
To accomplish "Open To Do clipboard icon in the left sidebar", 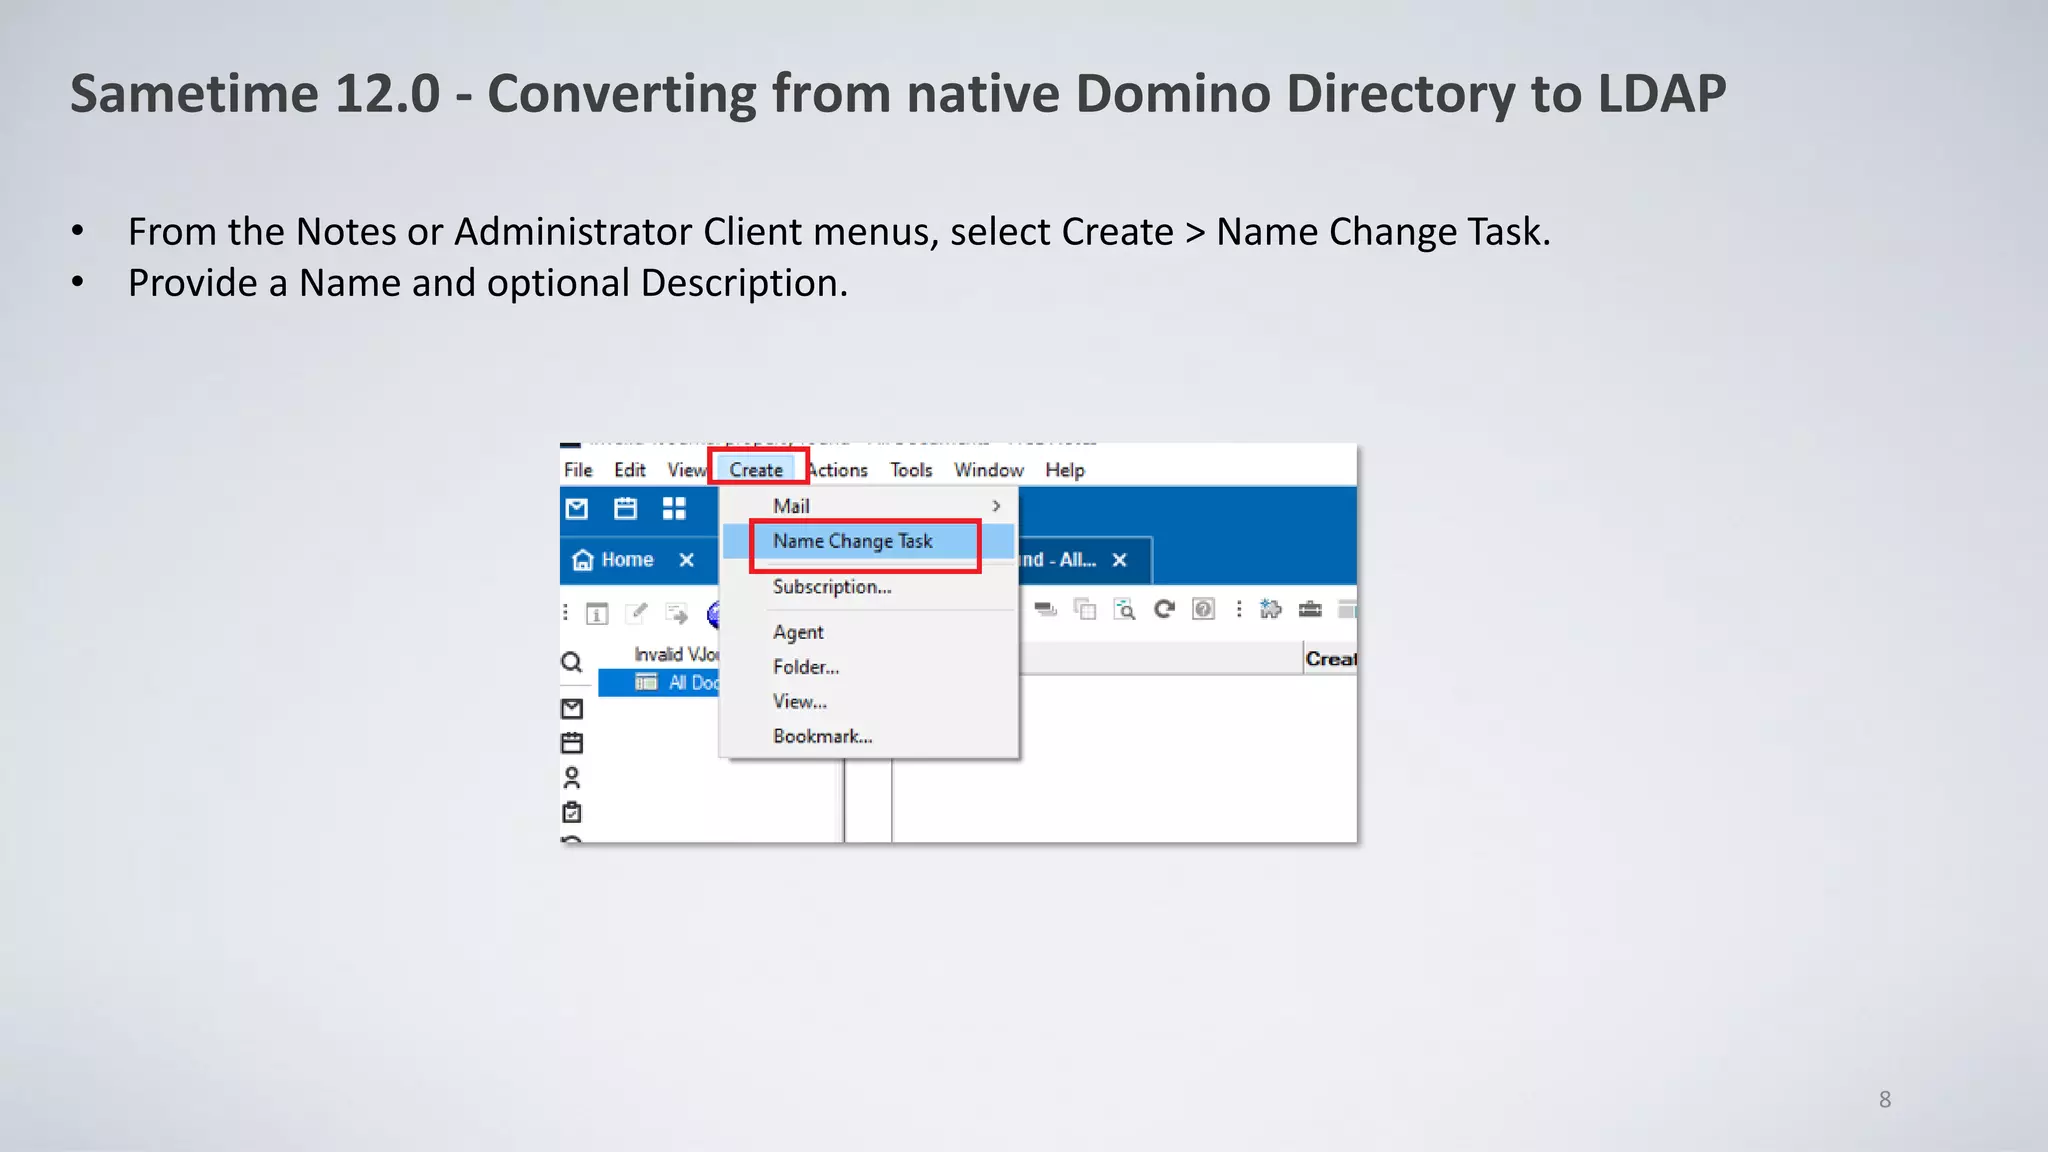I will point(572,811).
